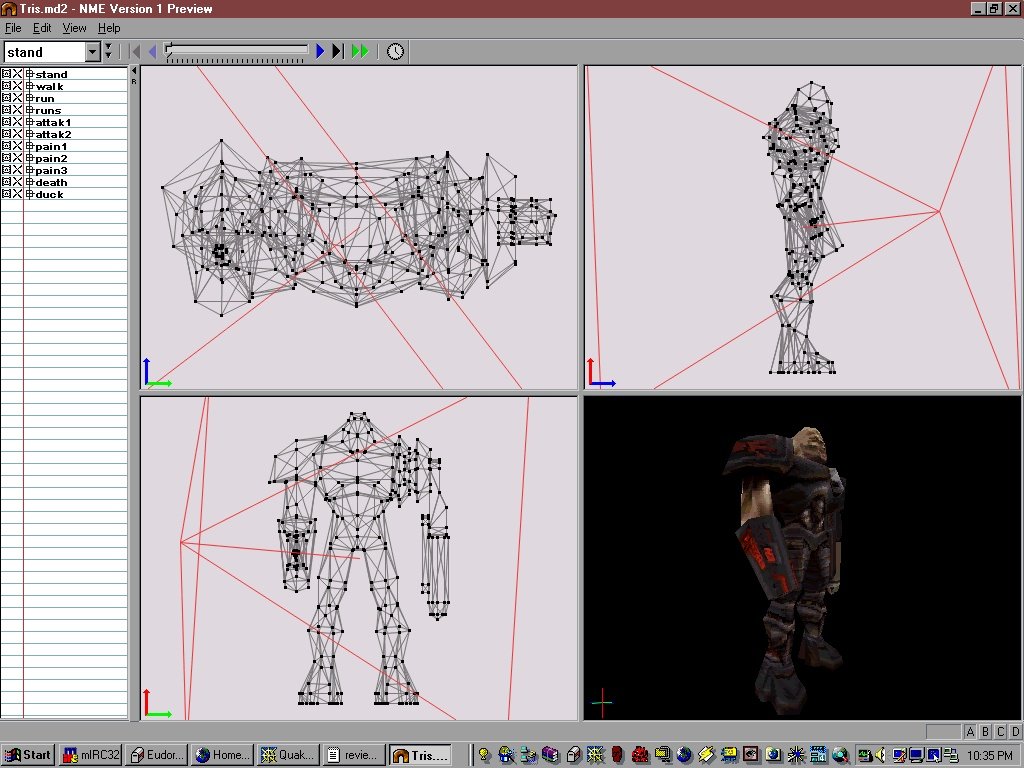Image resolution: width=1024 pixels, height=768 pixels.
Task: Select the 'pain3' animation name
Action: [51, 170]
